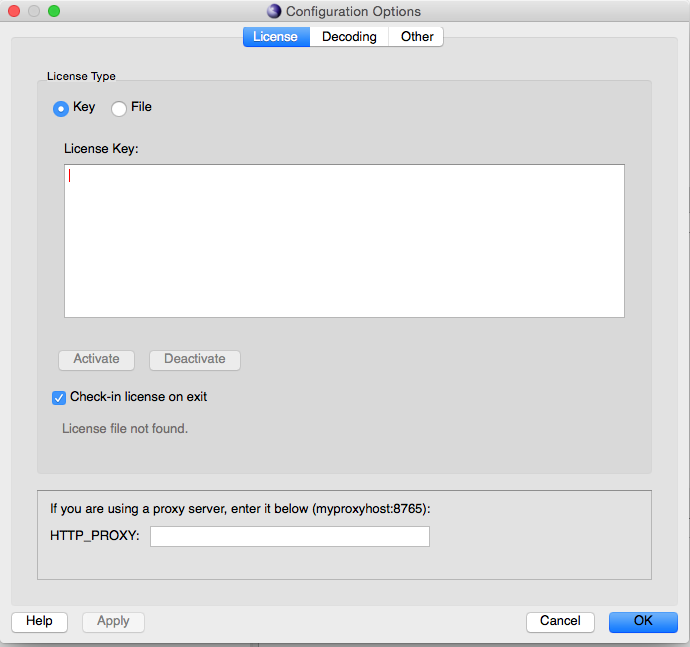Click the Apply button
The width and height of the screenshot is (690, 647).
tap(113, 621)
